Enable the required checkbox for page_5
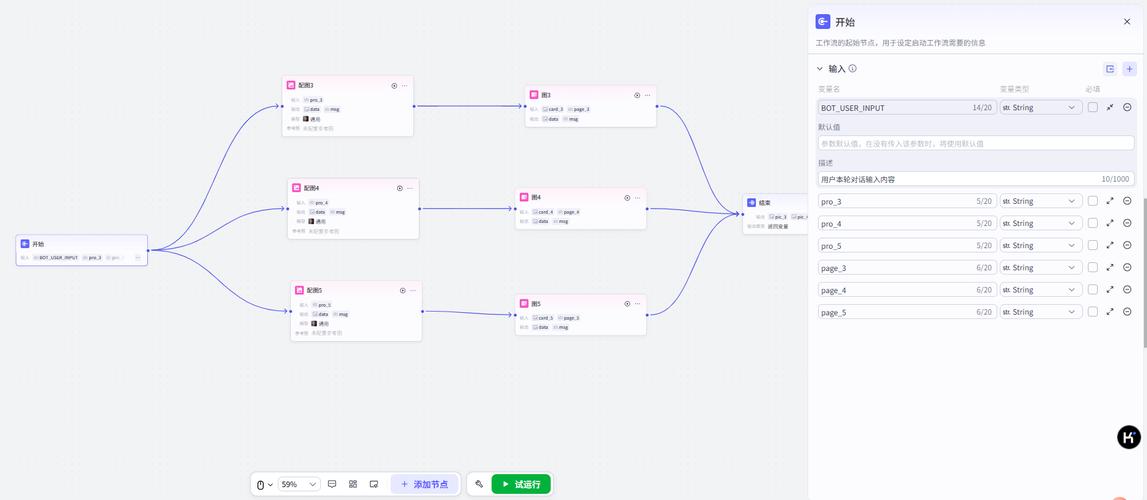The image size is (1147, 500). tap(1093, 312)
